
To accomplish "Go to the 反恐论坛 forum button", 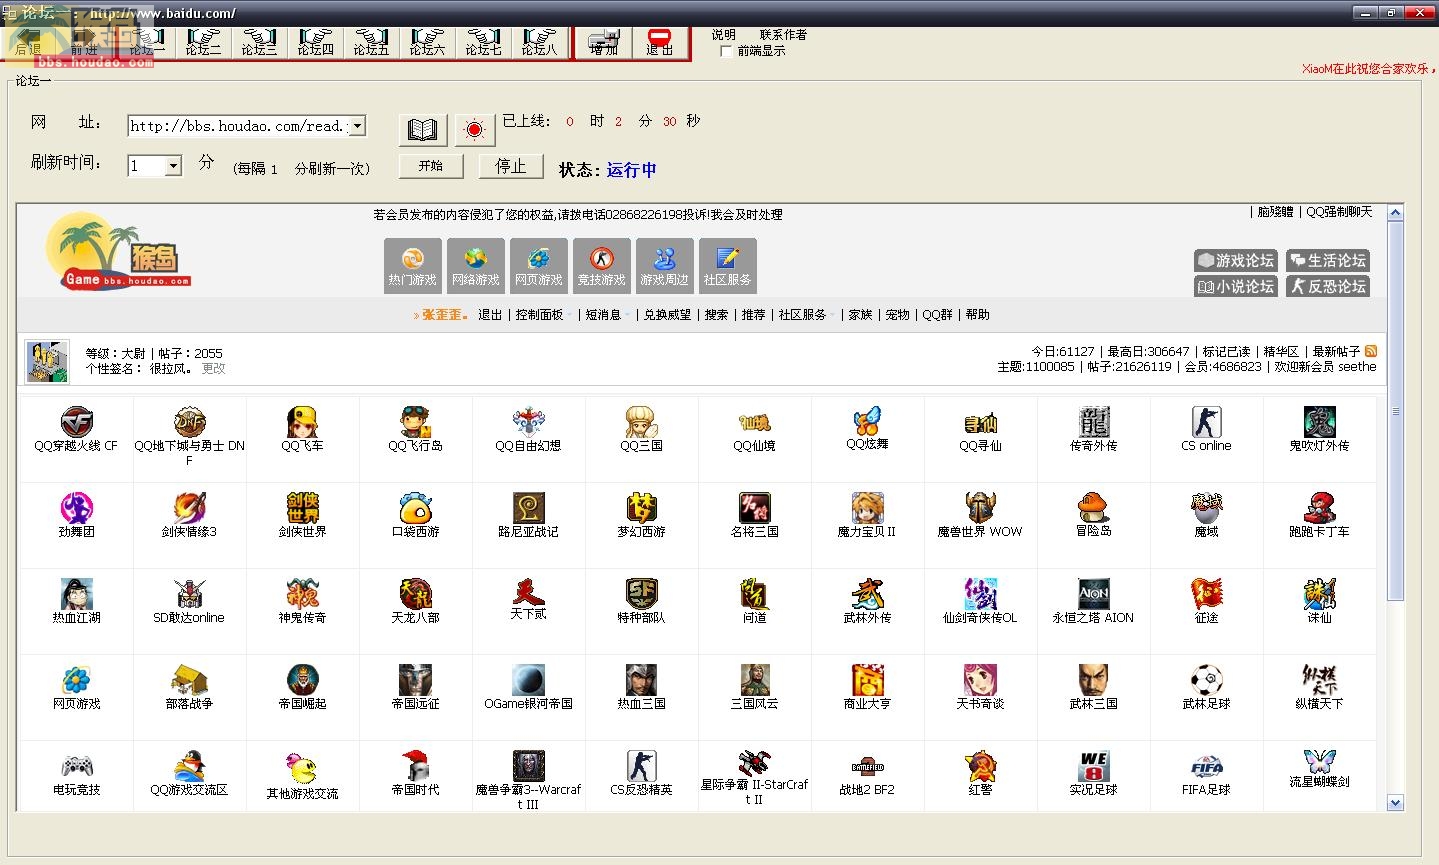I will point(1327,286).
